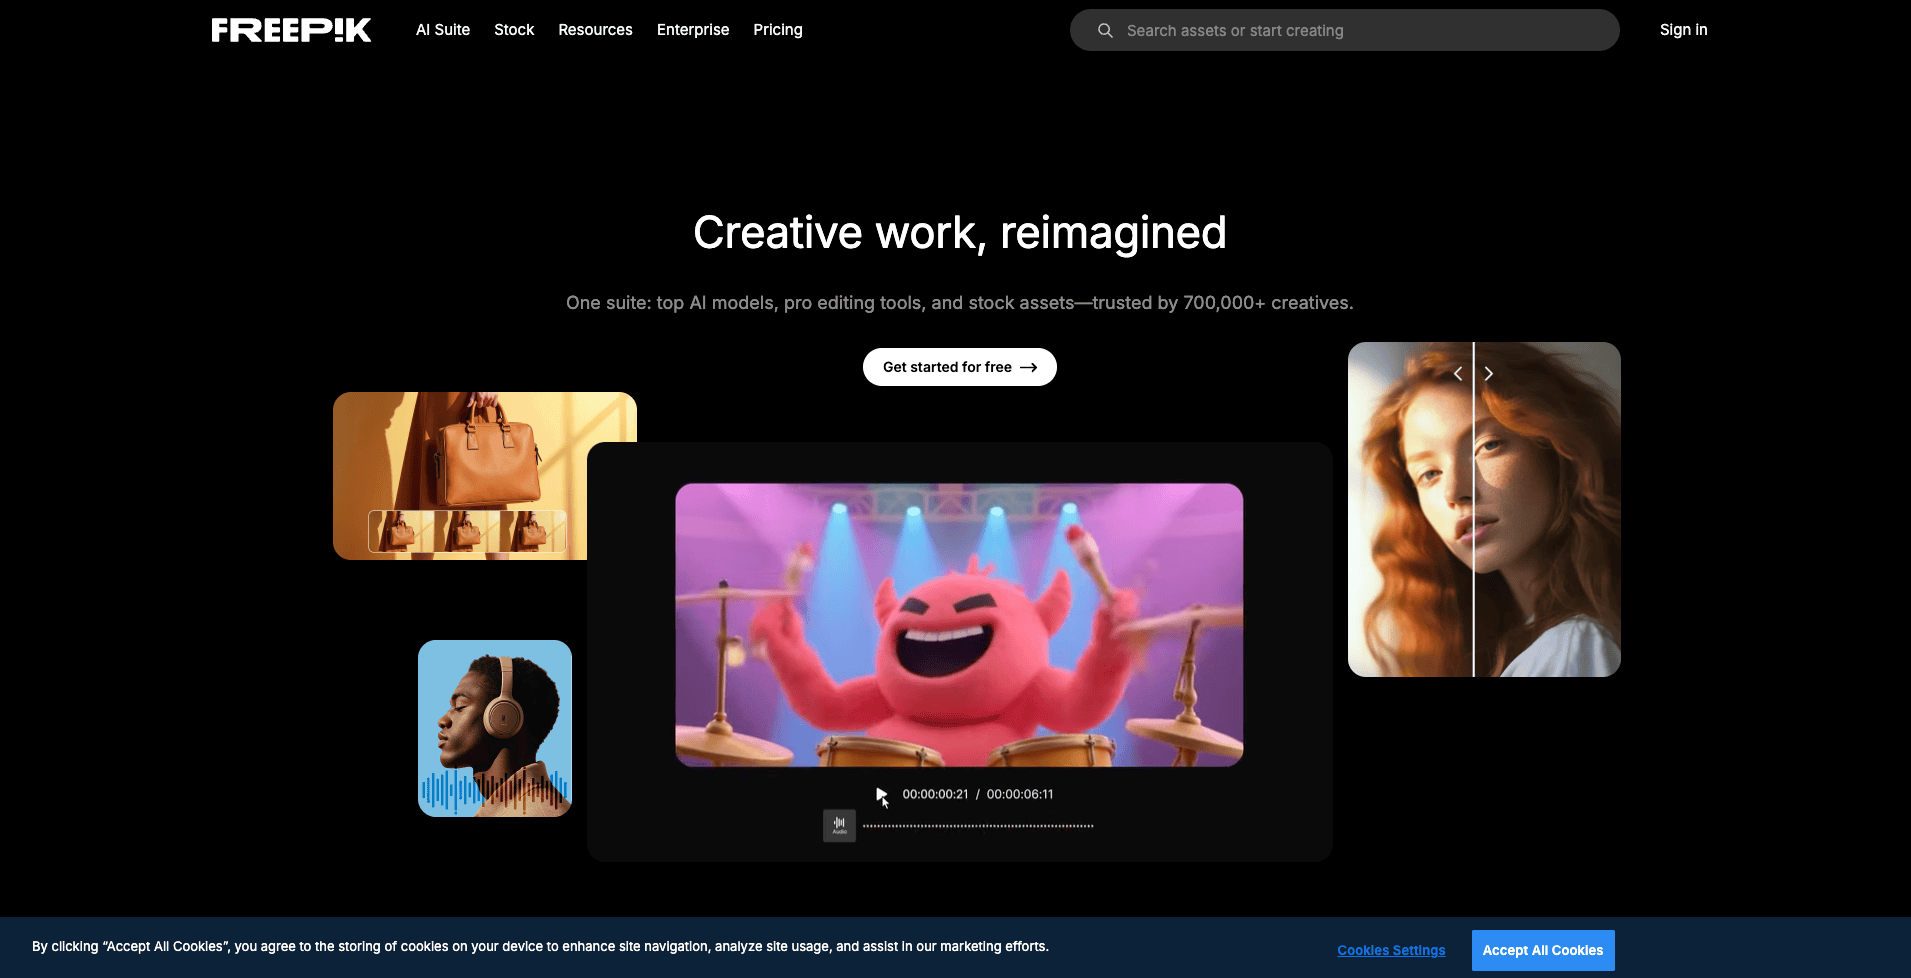Click the Audio track icon

pos(839,825)
